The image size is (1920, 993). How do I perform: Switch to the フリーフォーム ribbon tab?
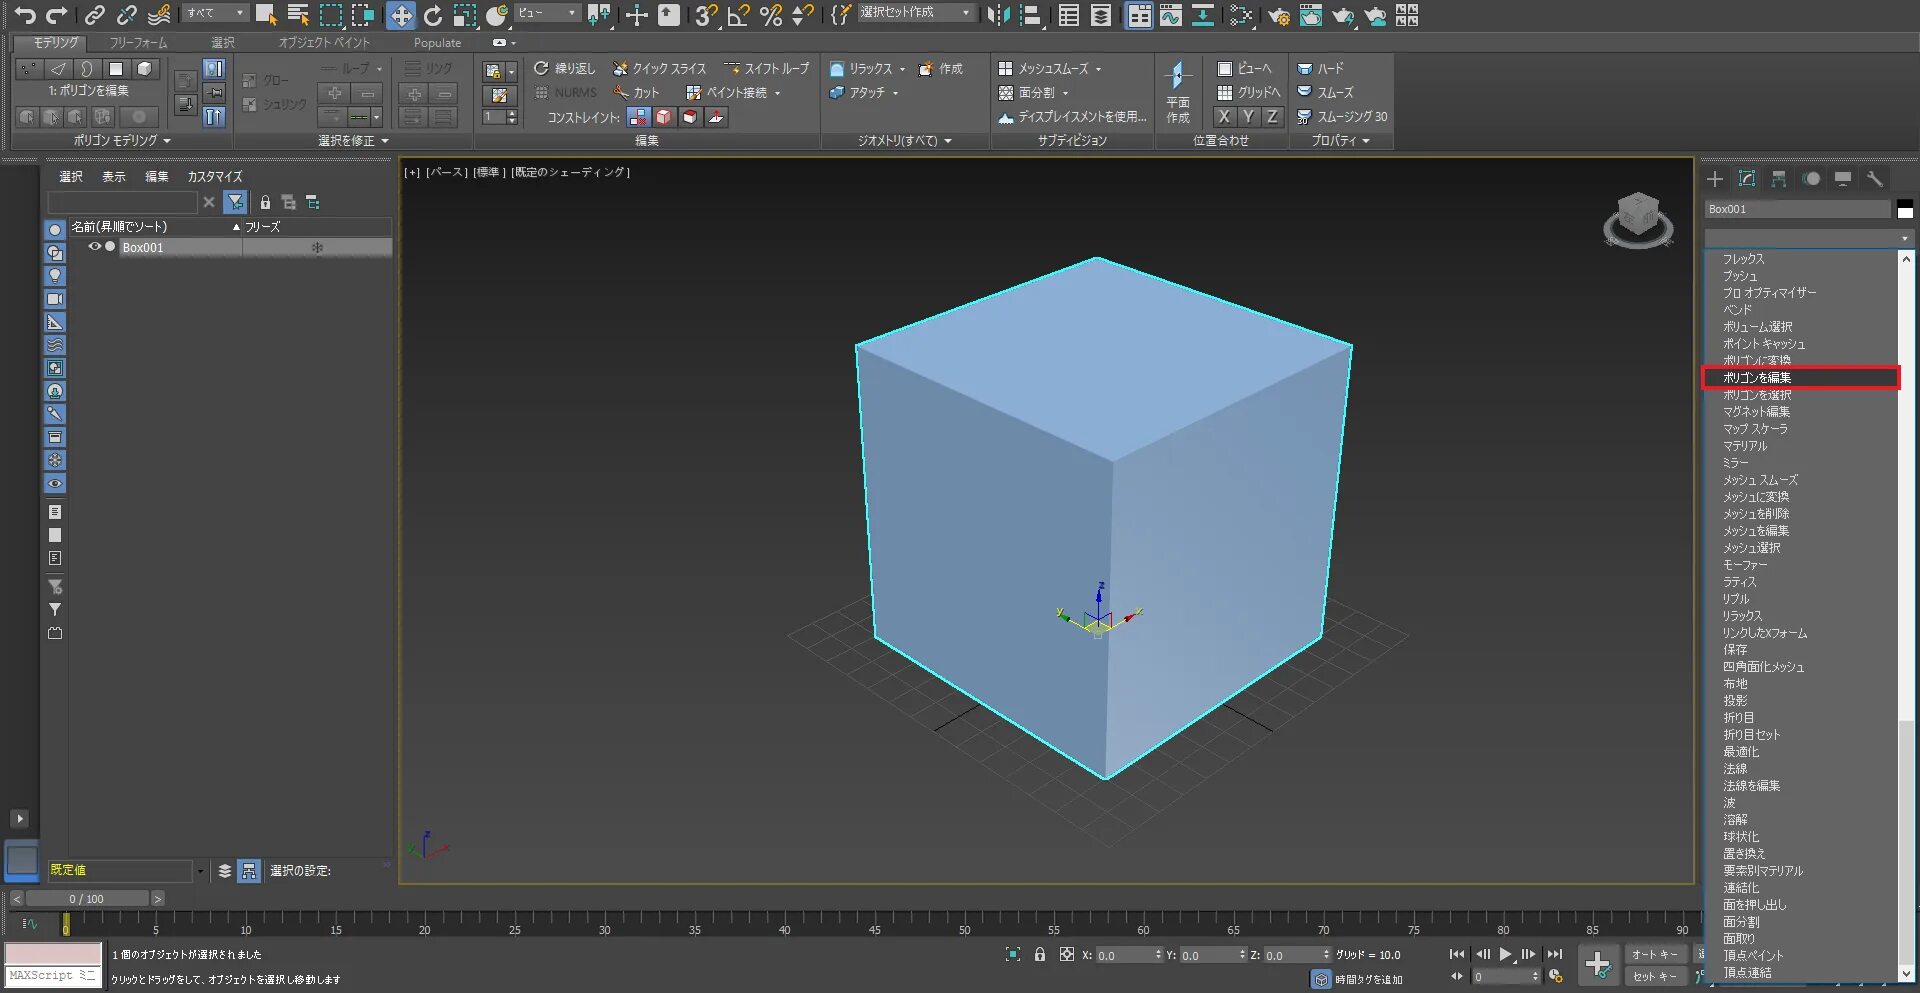[x=138, y=43]
